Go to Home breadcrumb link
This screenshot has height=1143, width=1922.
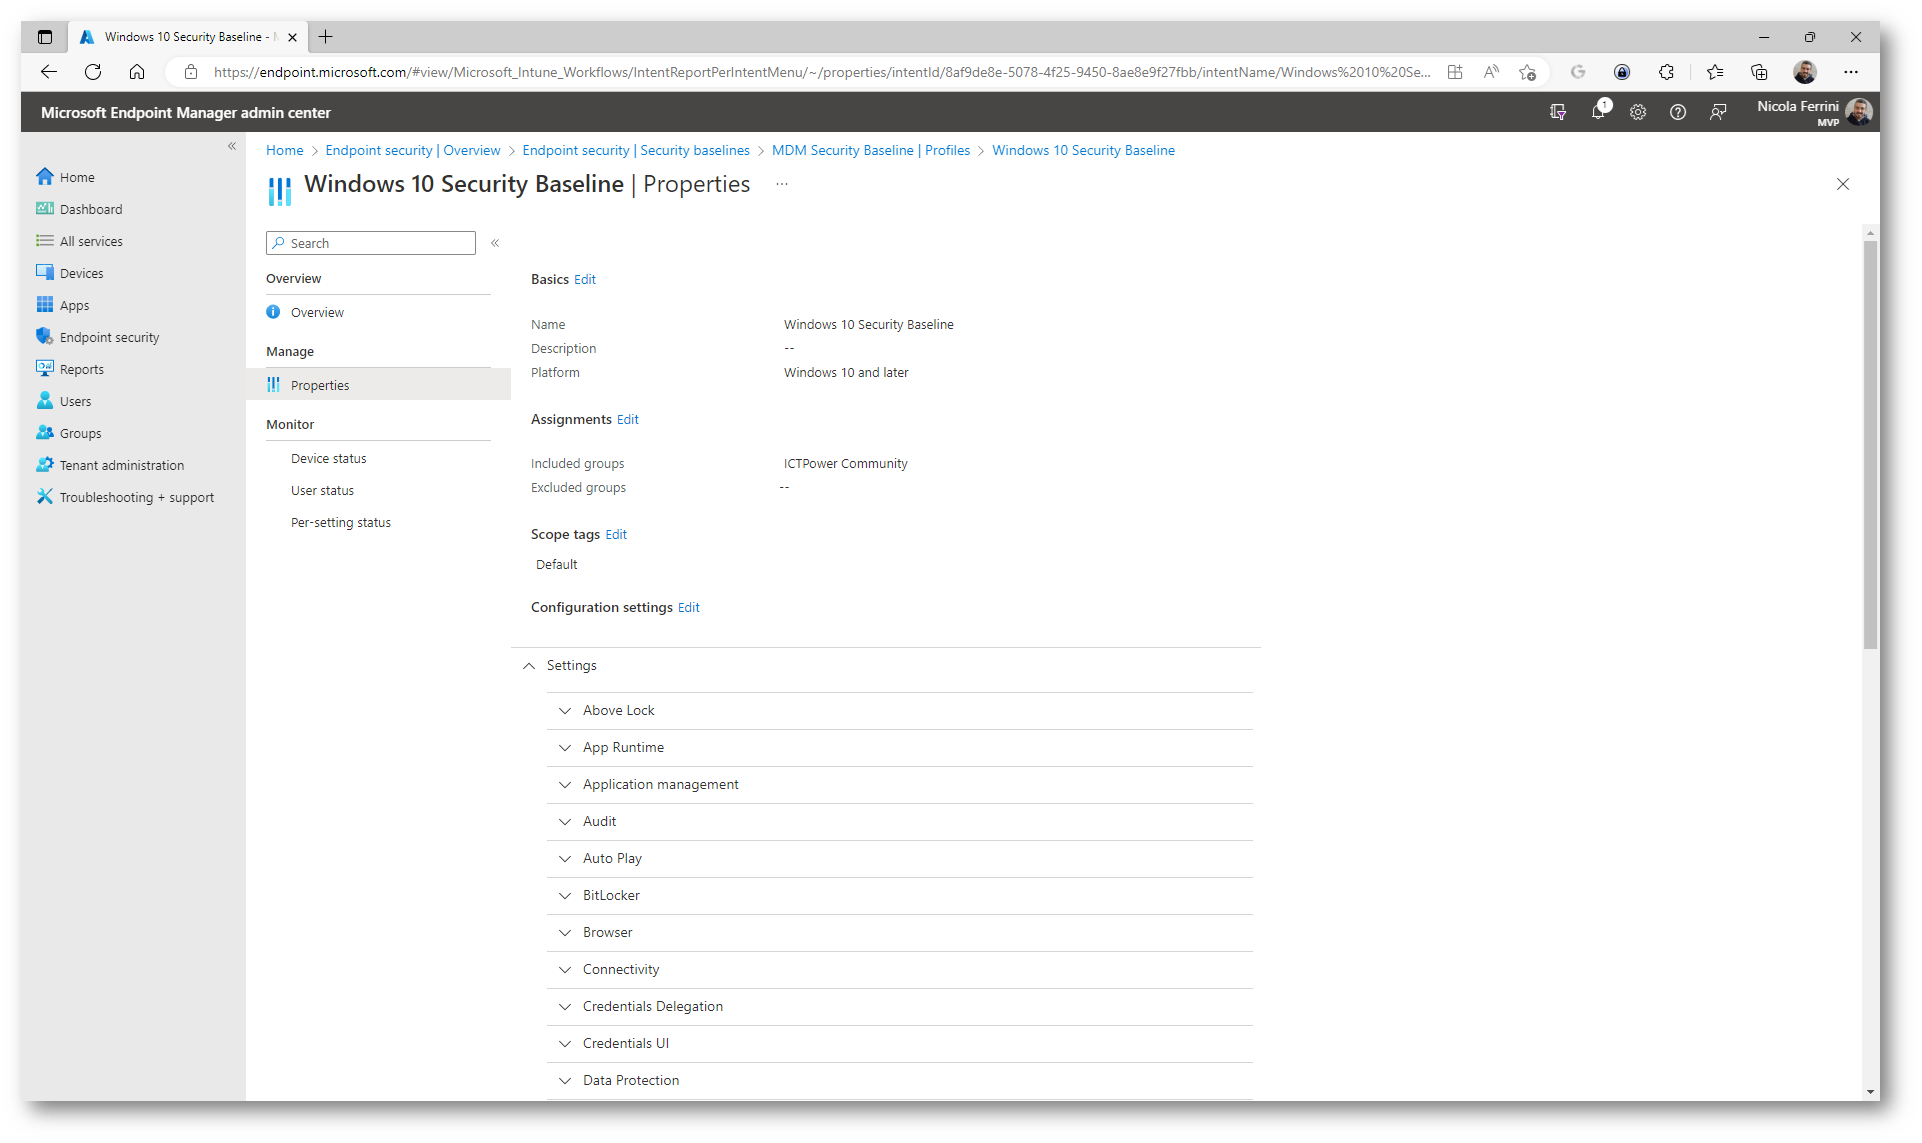pyautogui.click(x=284, y=151)
